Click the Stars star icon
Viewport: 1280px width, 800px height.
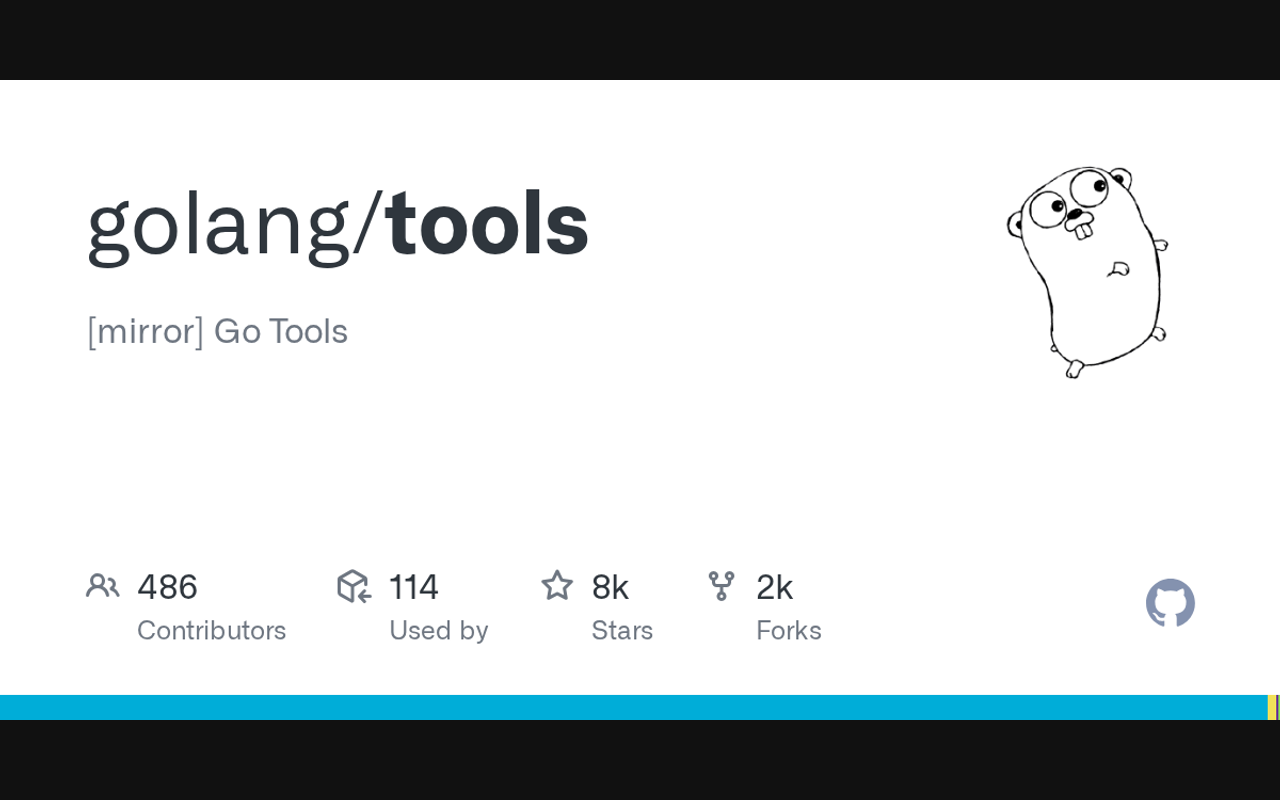[x=557, y=585]
